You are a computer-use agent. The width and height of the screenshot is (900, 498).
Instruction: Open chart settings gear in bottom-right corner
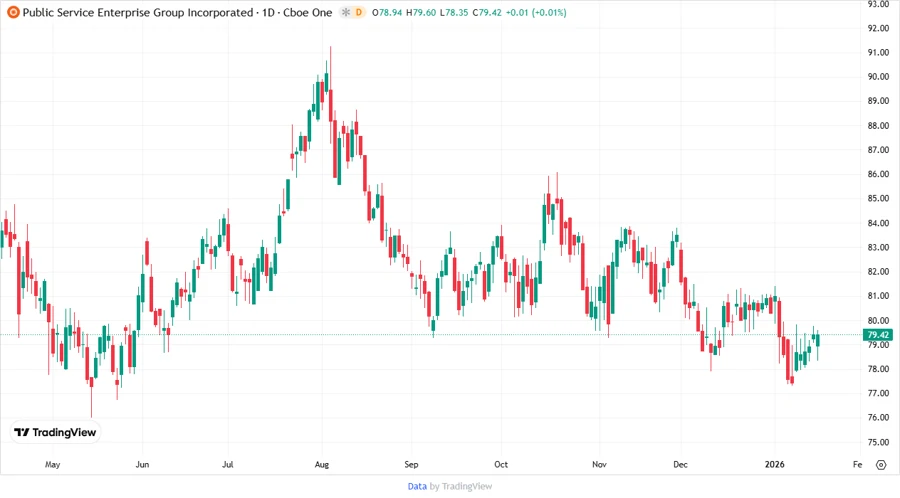click(880, 464)
